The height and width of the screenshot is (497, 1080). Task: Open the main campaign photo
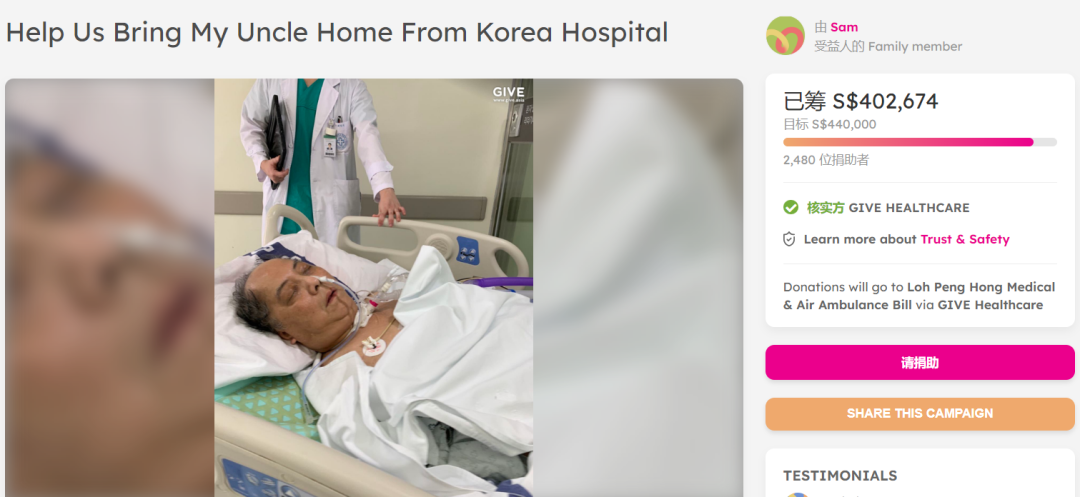click(x=373, y=288)
